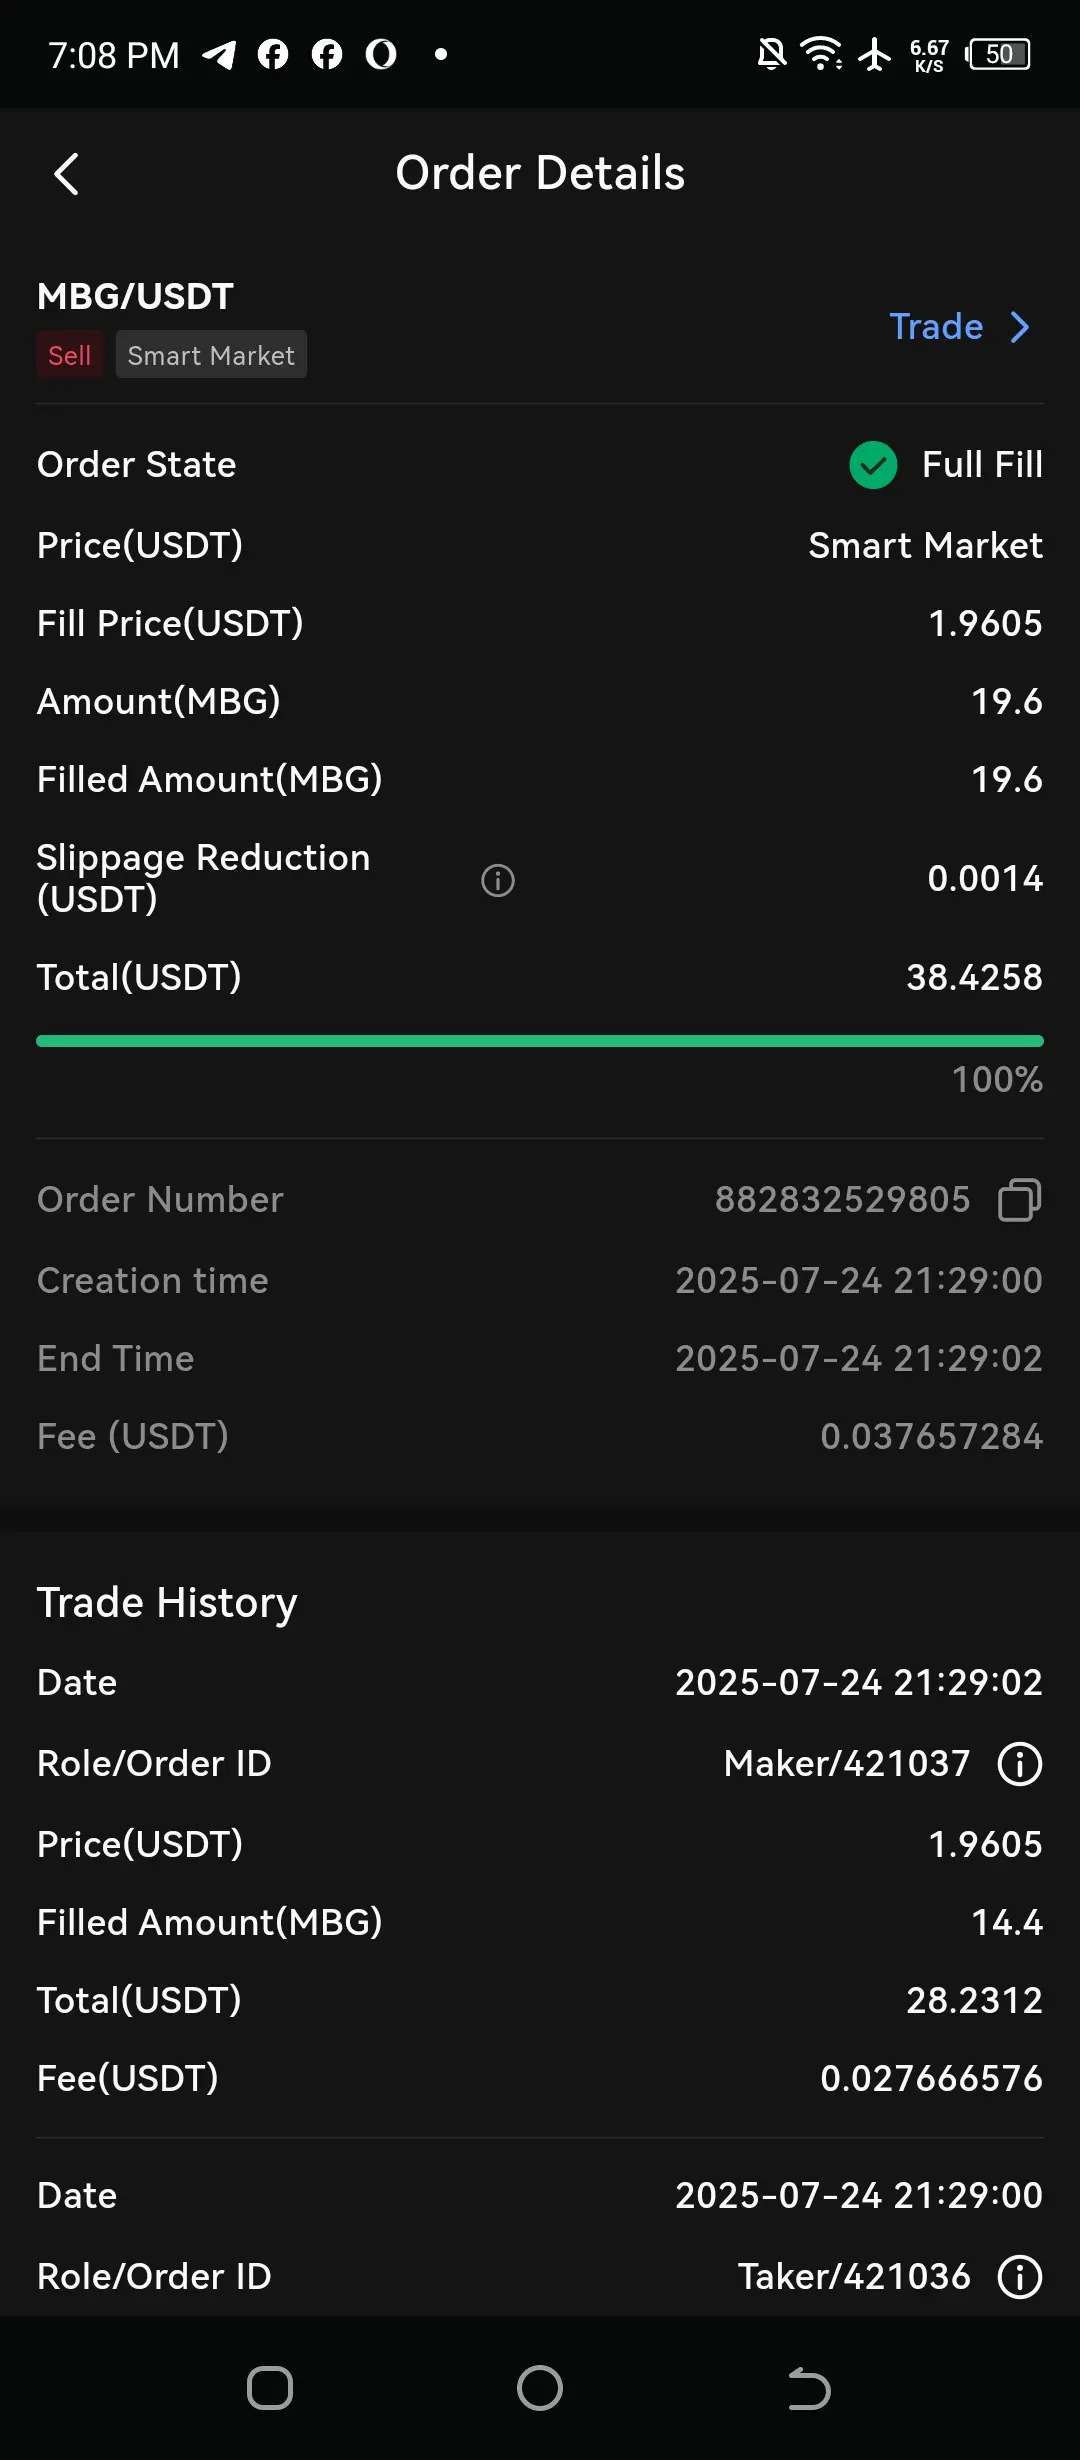The height and width of the screenshot is (2460, 1080).
Task: Copy the order number 882832529805
Action: tap(1019, 1199)
